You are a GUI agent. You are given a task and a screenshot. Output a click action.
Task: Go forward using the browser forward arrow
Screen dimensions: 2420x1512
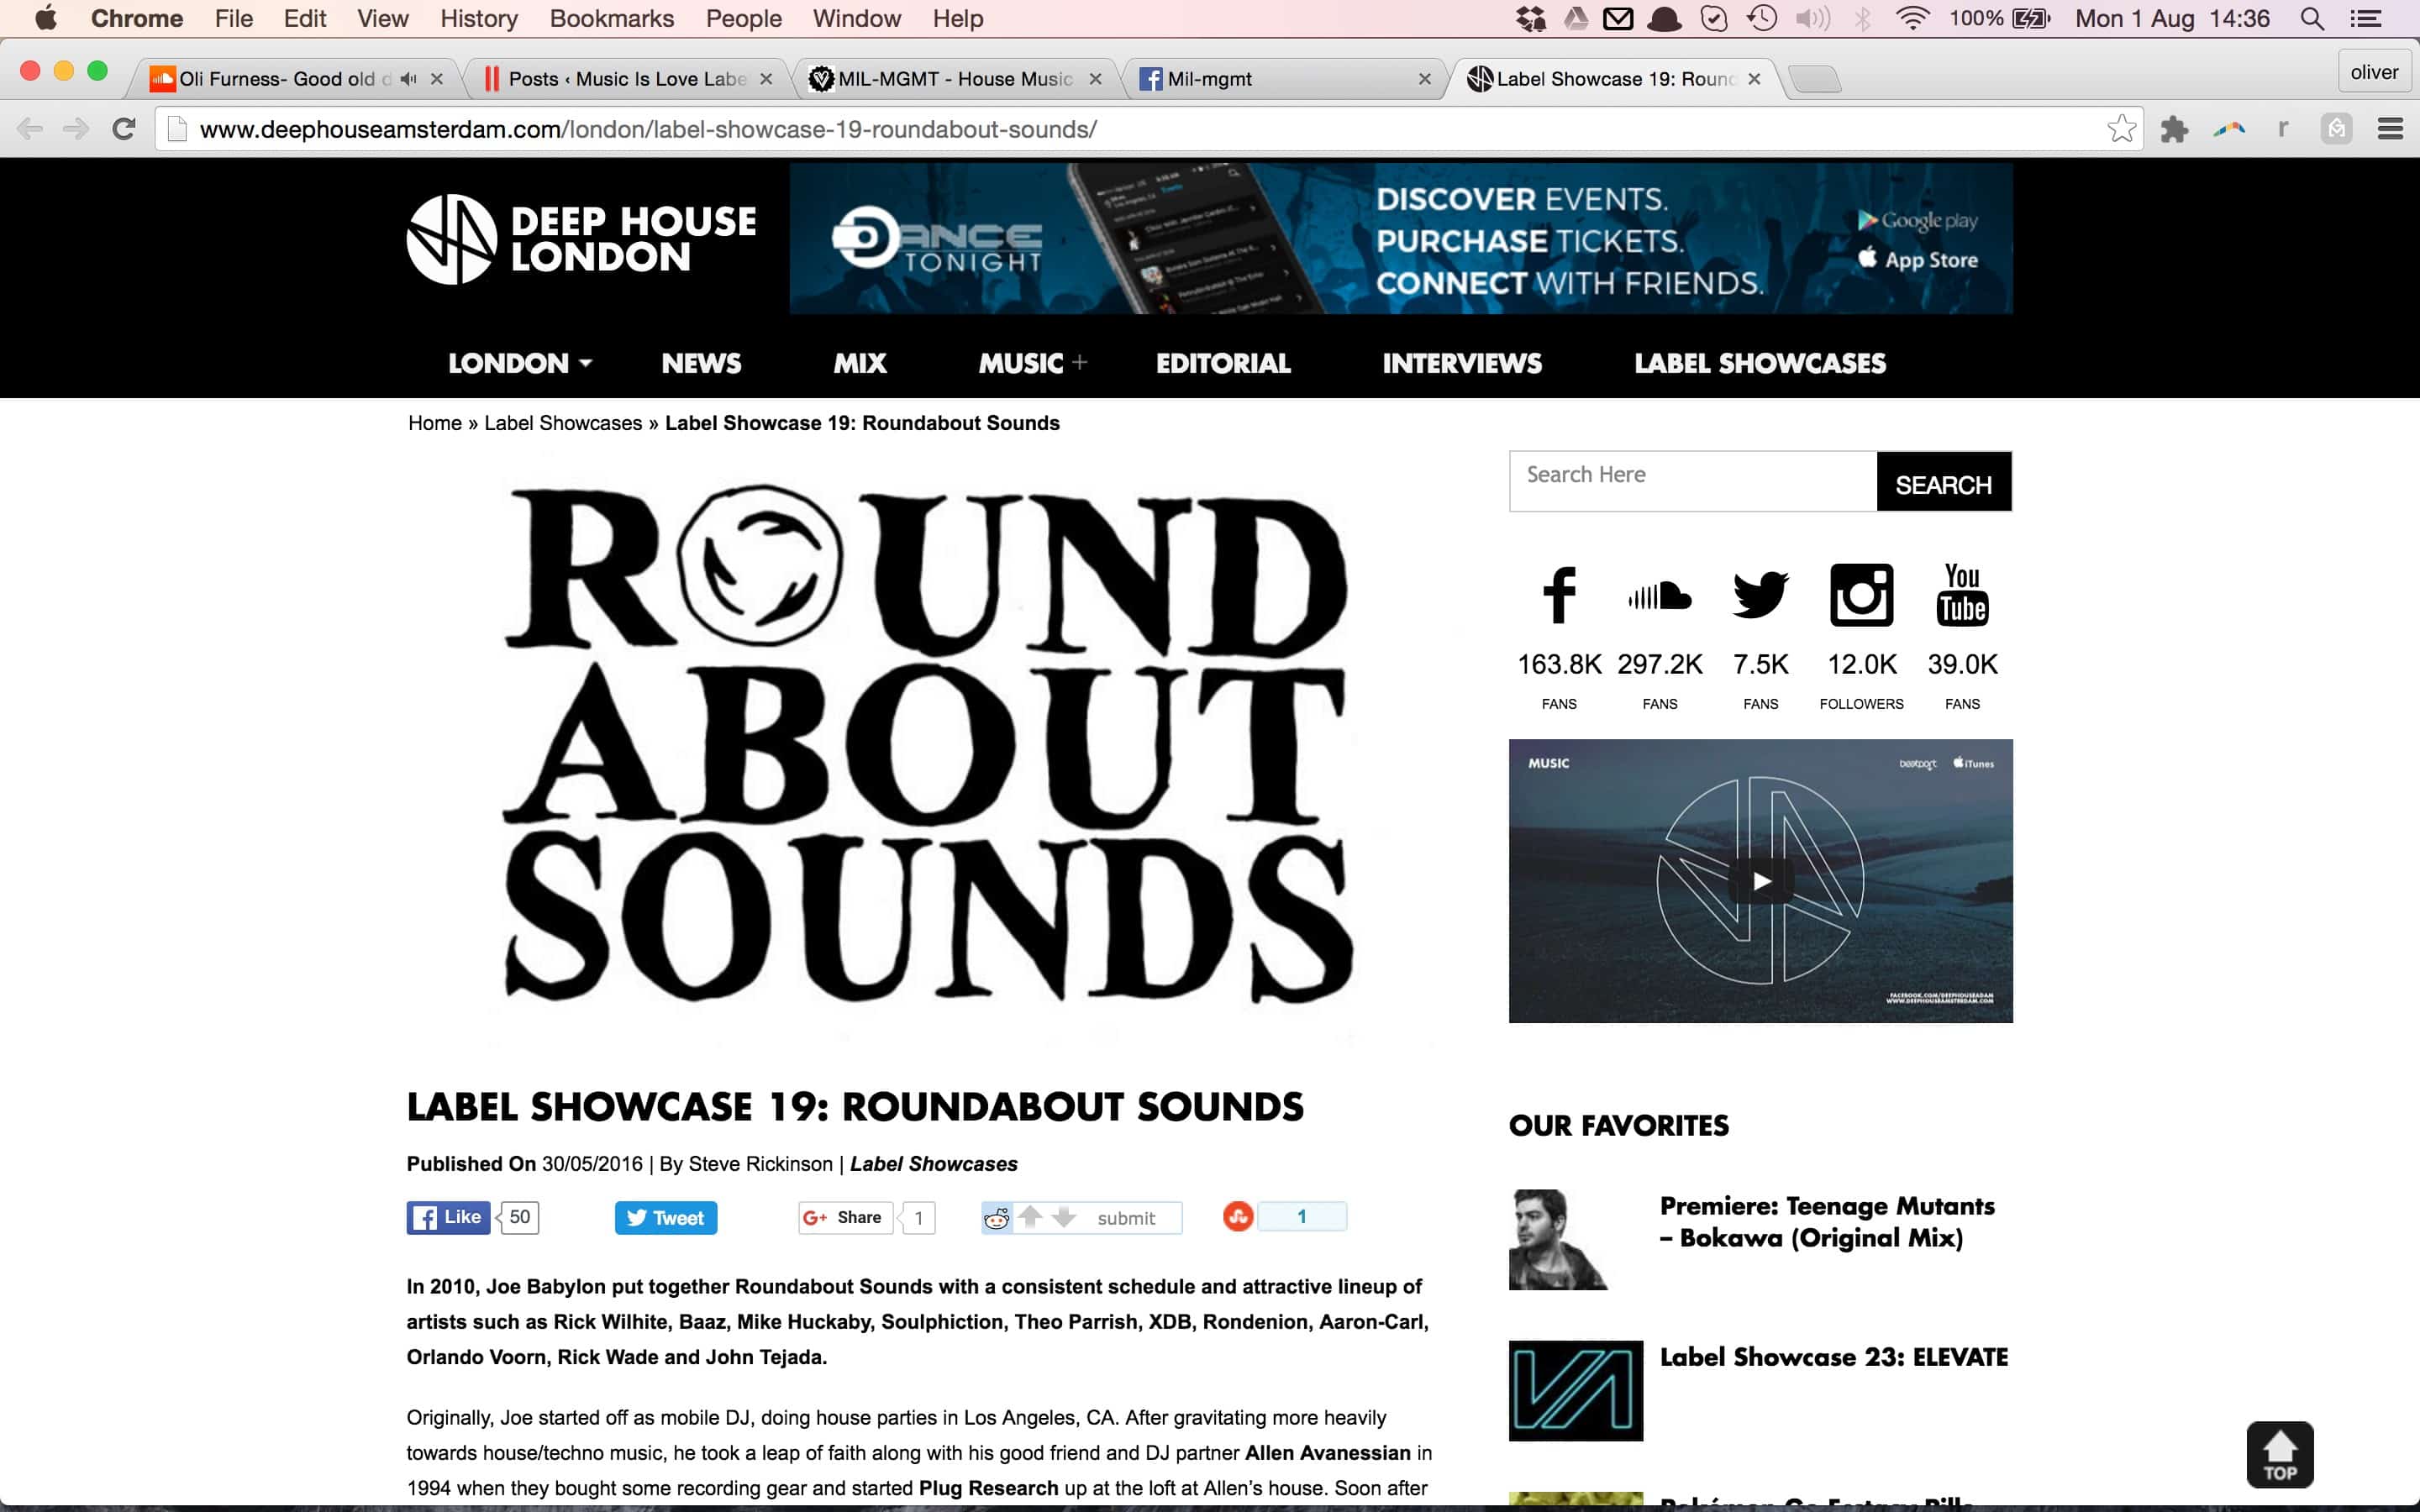[x=76, y=129]
